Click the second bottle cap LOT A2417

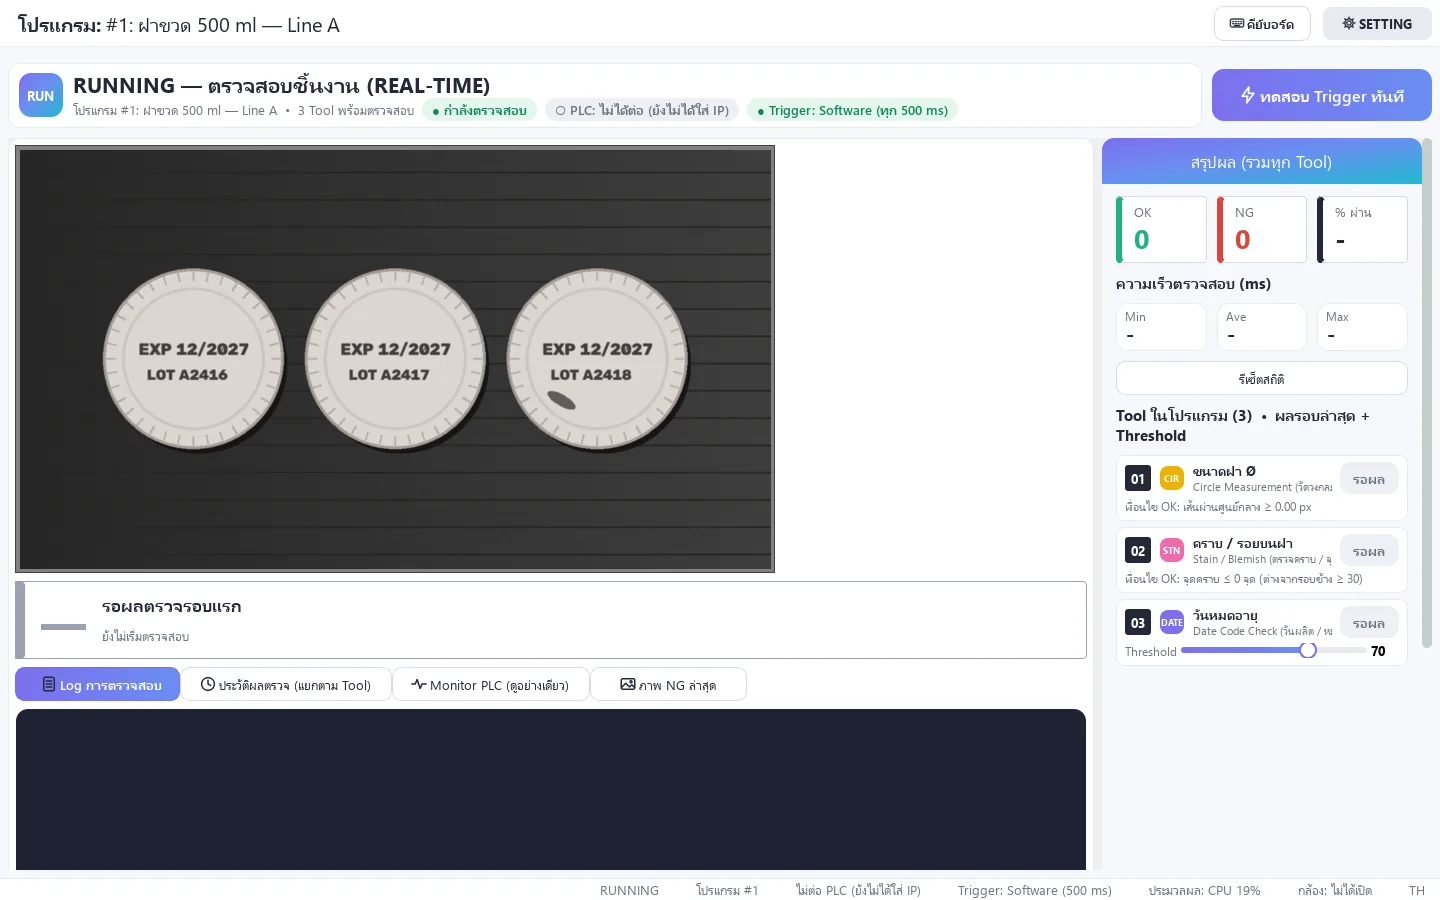(395, 360)
